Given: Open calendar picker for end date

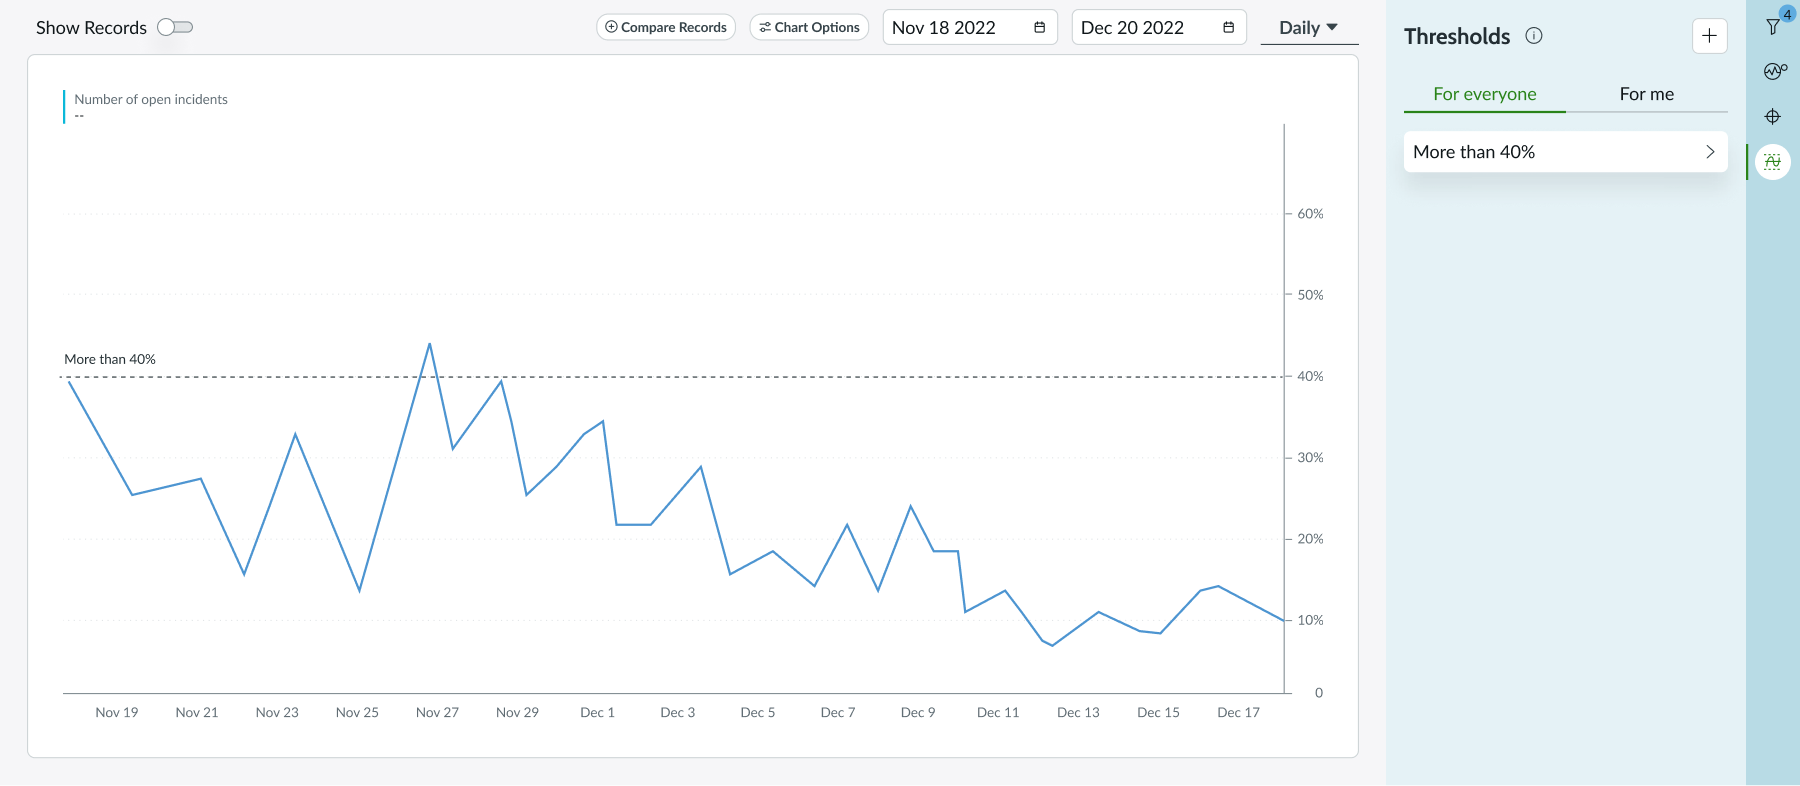Looking at the screenshot, I should pyautogui.click(x=1228, y=28).
